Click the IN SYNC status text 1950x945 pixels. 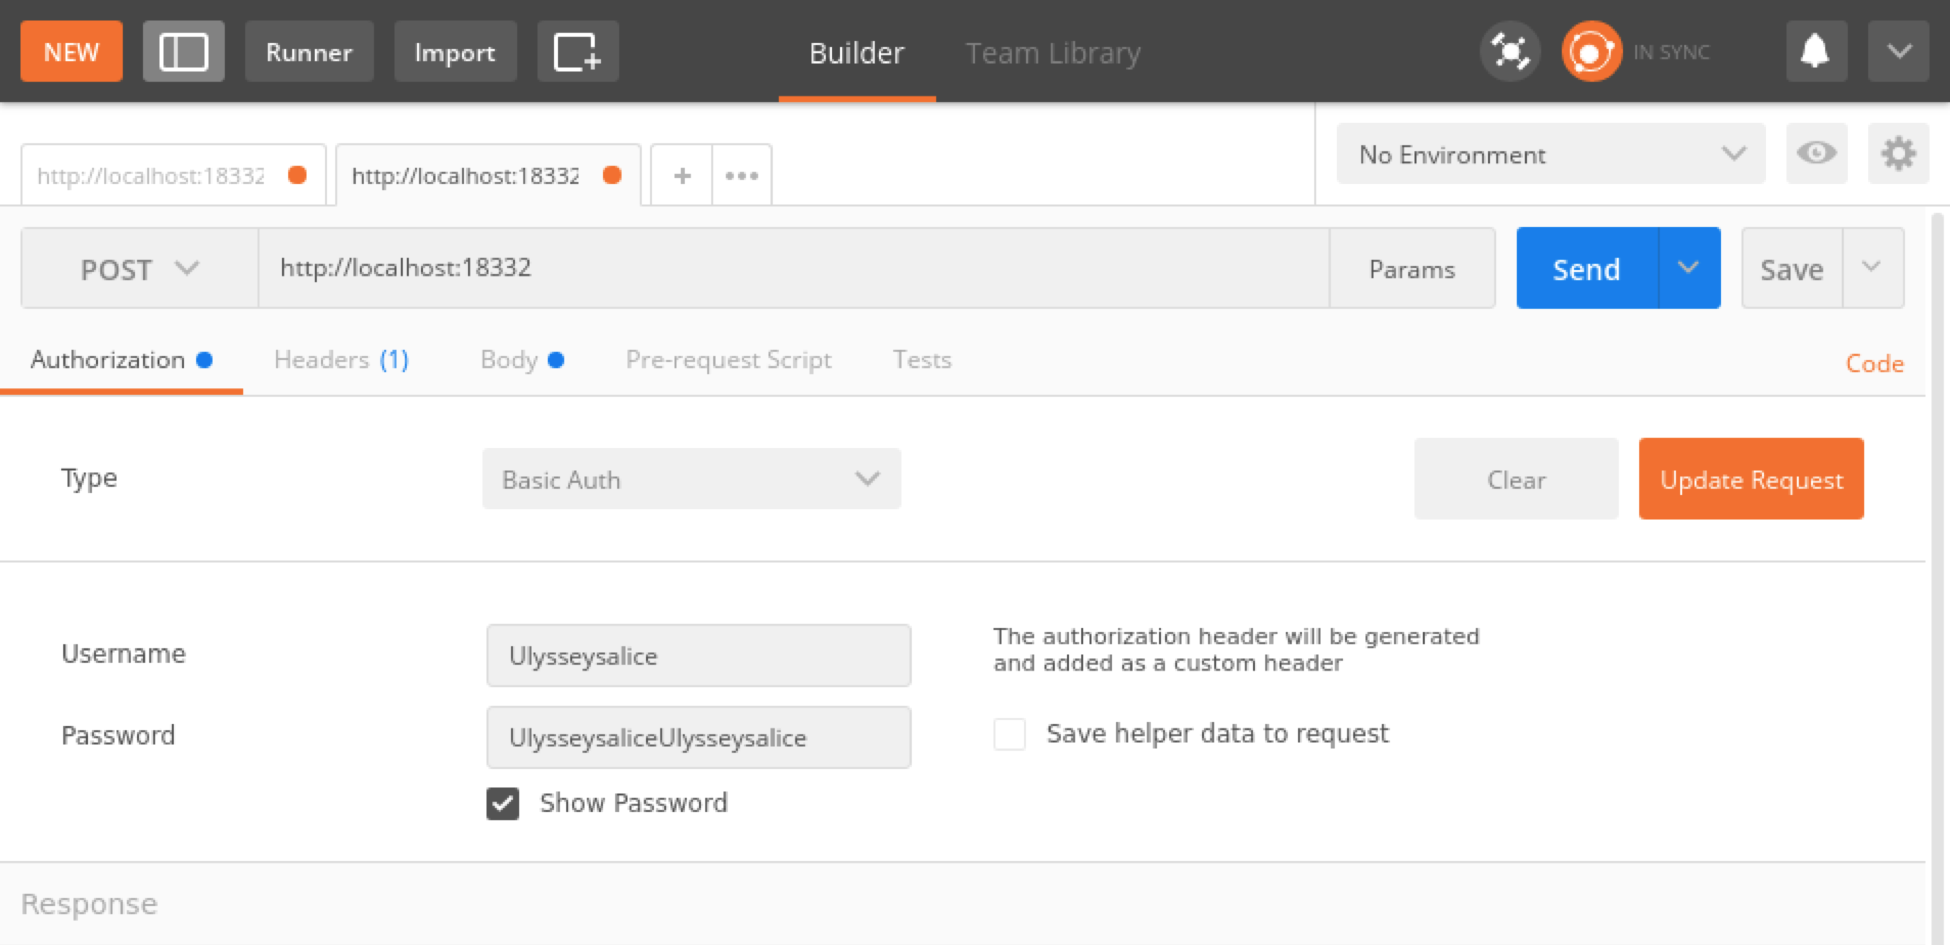tap(1671, 52)
